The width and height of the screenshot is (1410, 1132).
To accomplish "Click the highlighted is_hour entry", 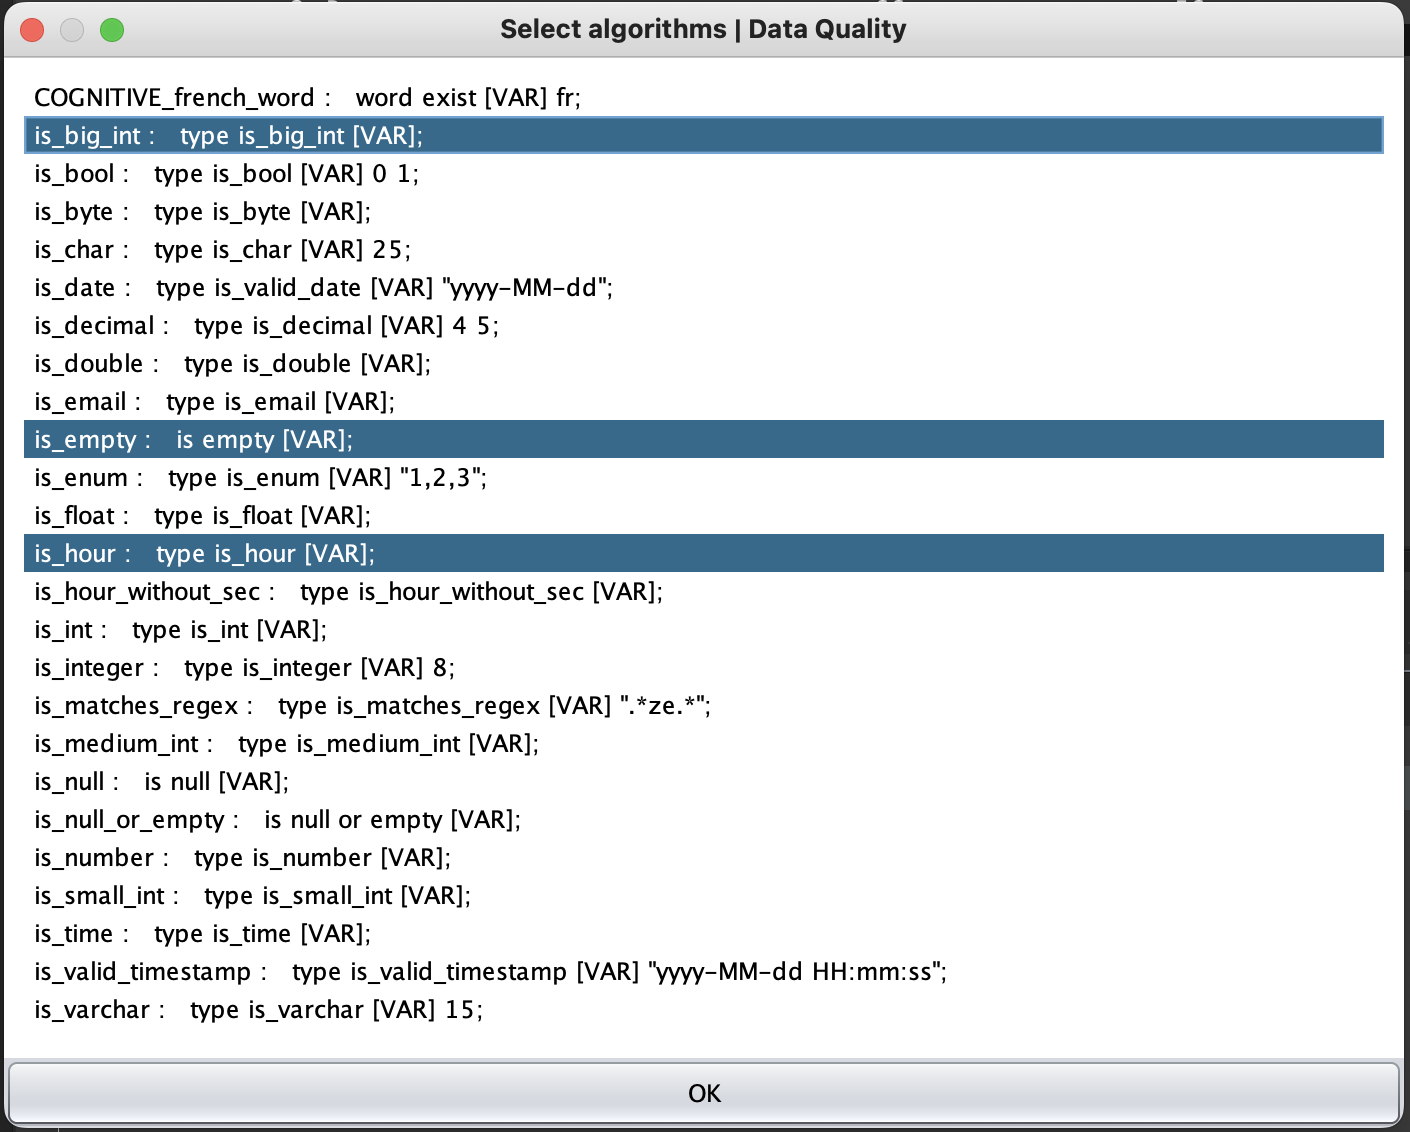I will tap(204, 554).
